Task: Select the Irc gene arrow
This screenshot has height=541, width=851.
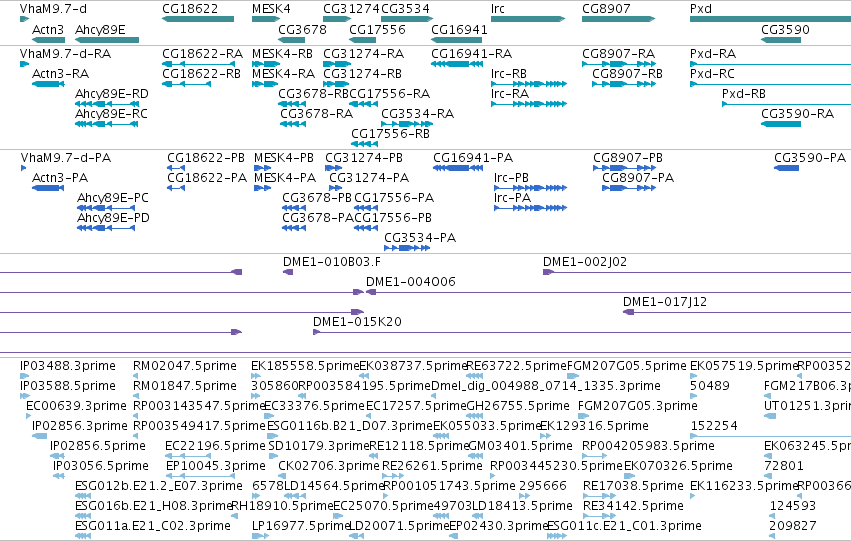Action: tap(528, 19)
